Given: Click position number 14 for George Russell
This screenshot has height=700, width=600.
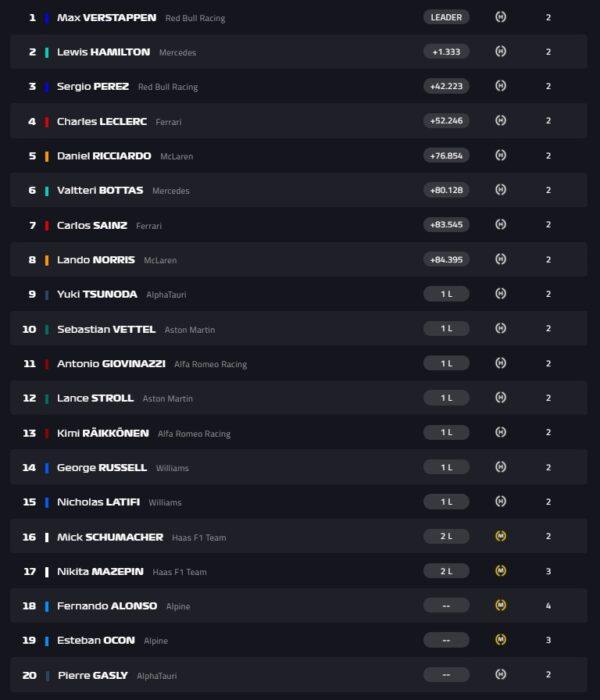Looking at the screenshot, I should click(x=29, y=467).
